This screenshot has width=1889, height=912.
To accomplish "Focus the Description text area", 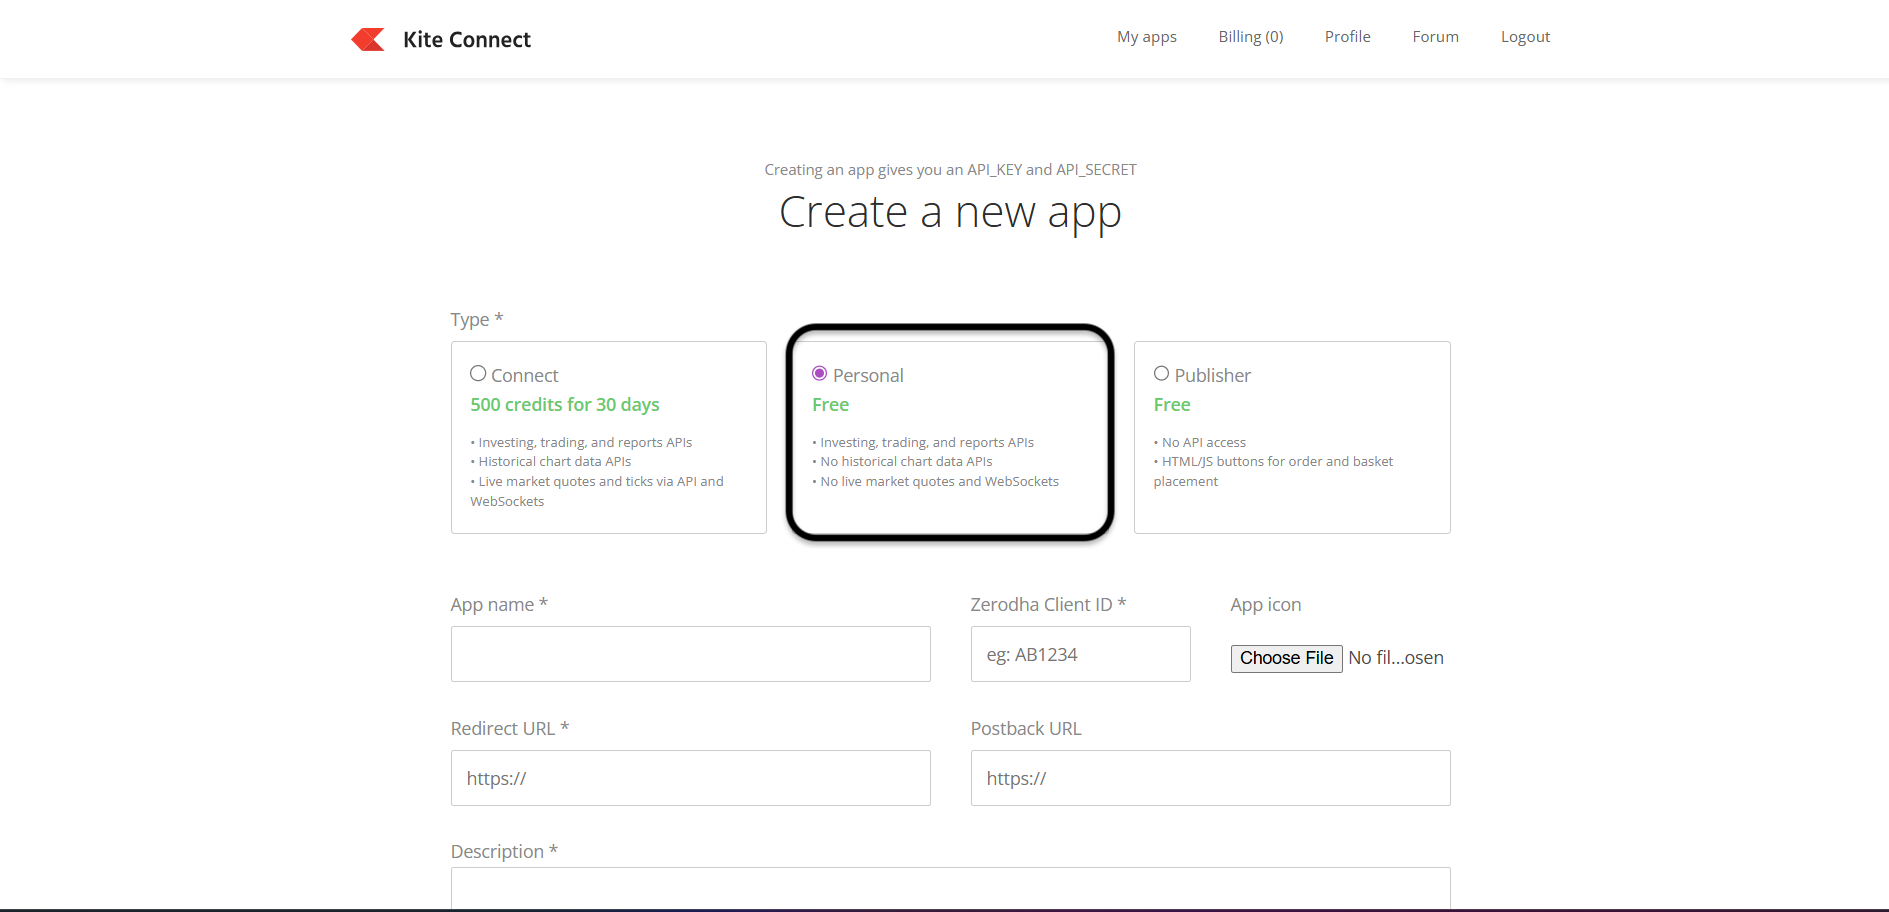I will point(950,888).
